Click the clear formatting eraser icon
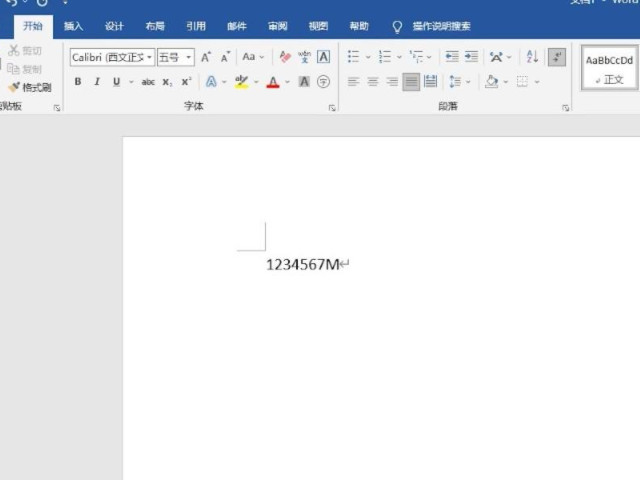The height and width of the screenshot is (480, 640). click(x=285, y=57)
